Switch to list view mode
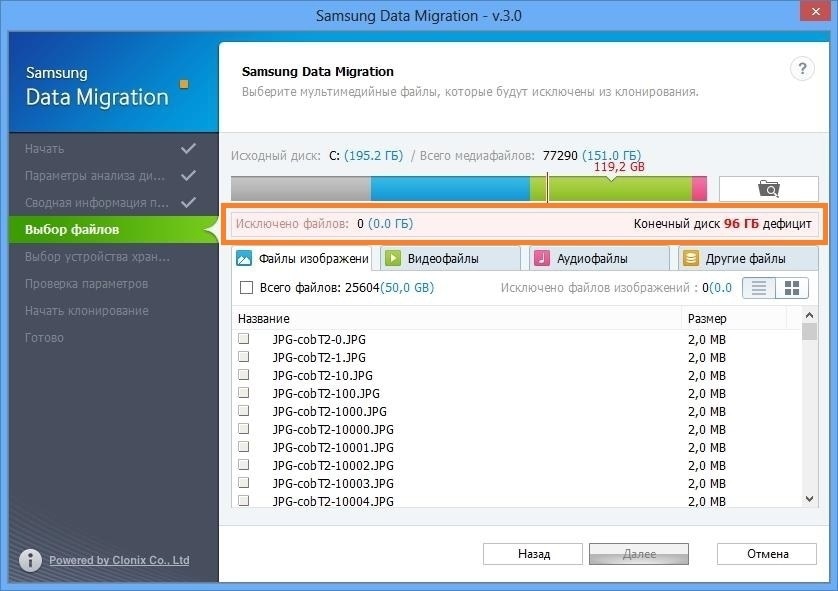Viewport: 838px width, 591px height. click(x=759, y=288)
